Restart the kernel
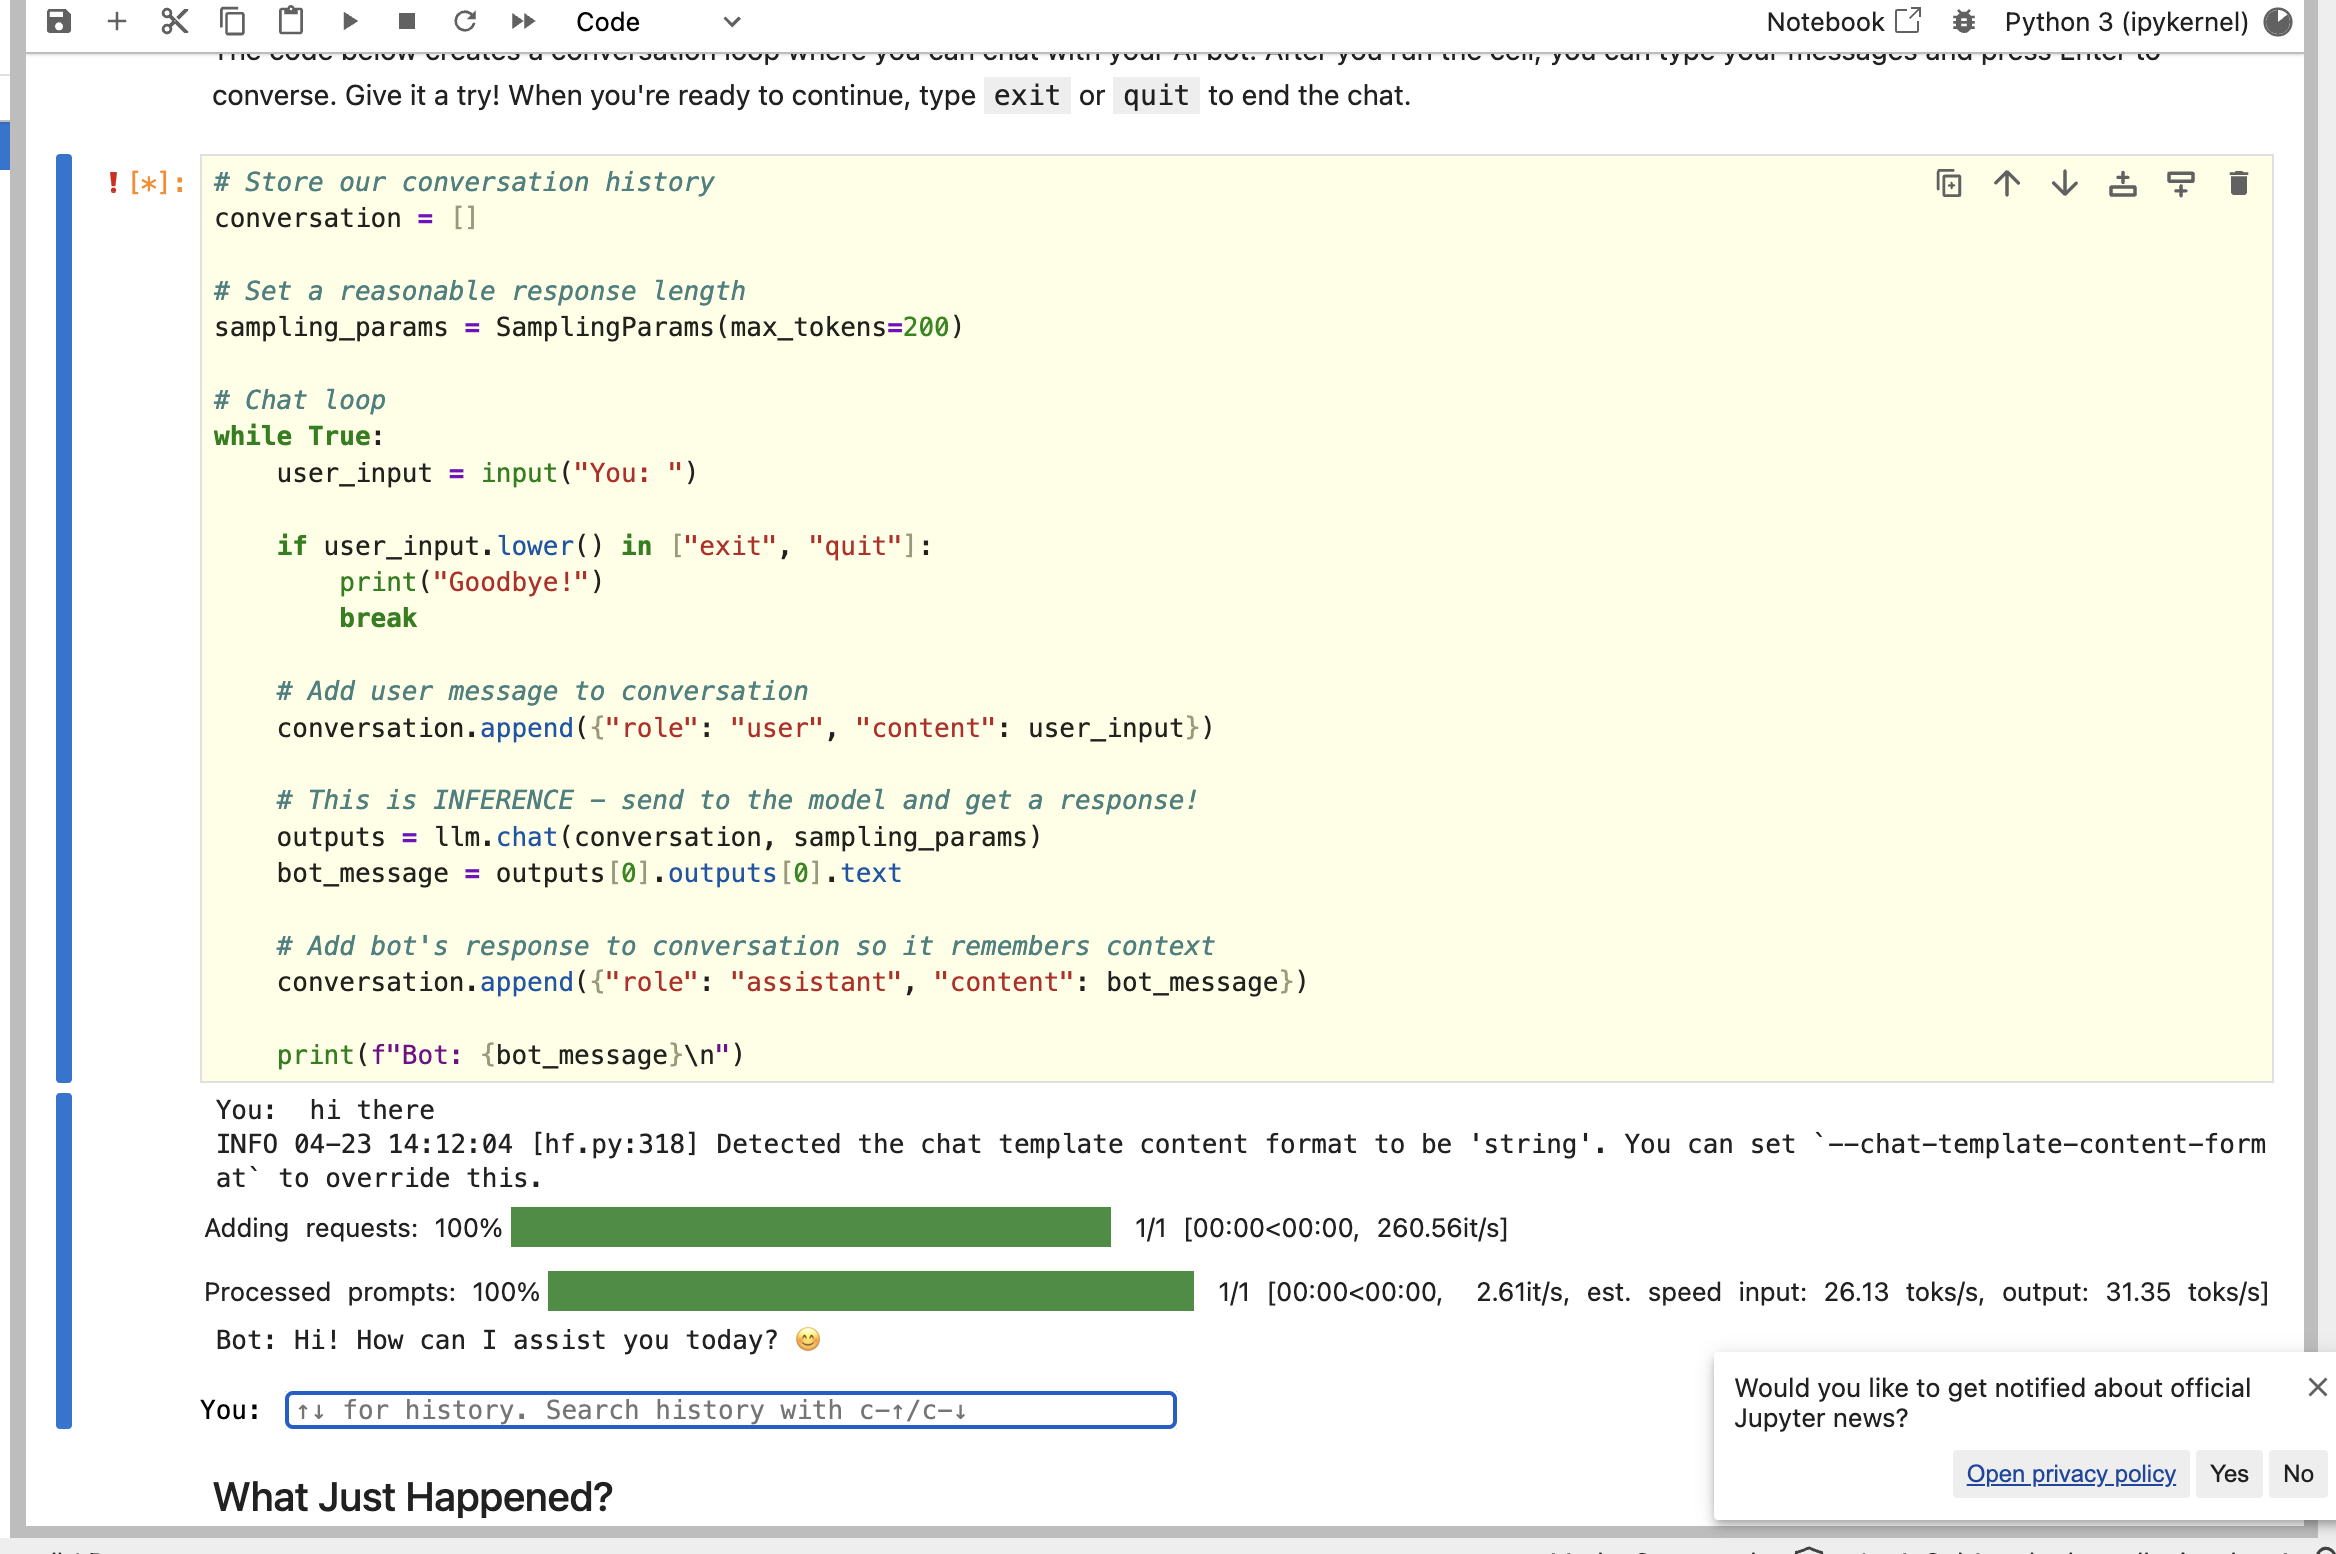This screenshot has width=2336, height=1554. tap(465, 21)
